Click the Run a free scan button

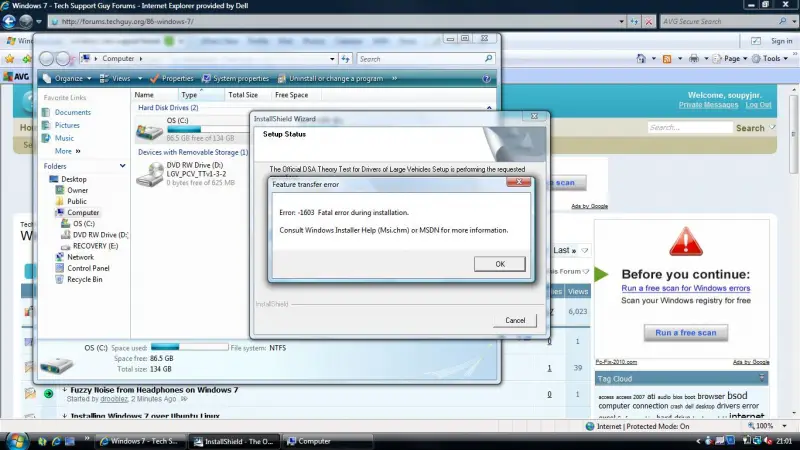(686, 333)
